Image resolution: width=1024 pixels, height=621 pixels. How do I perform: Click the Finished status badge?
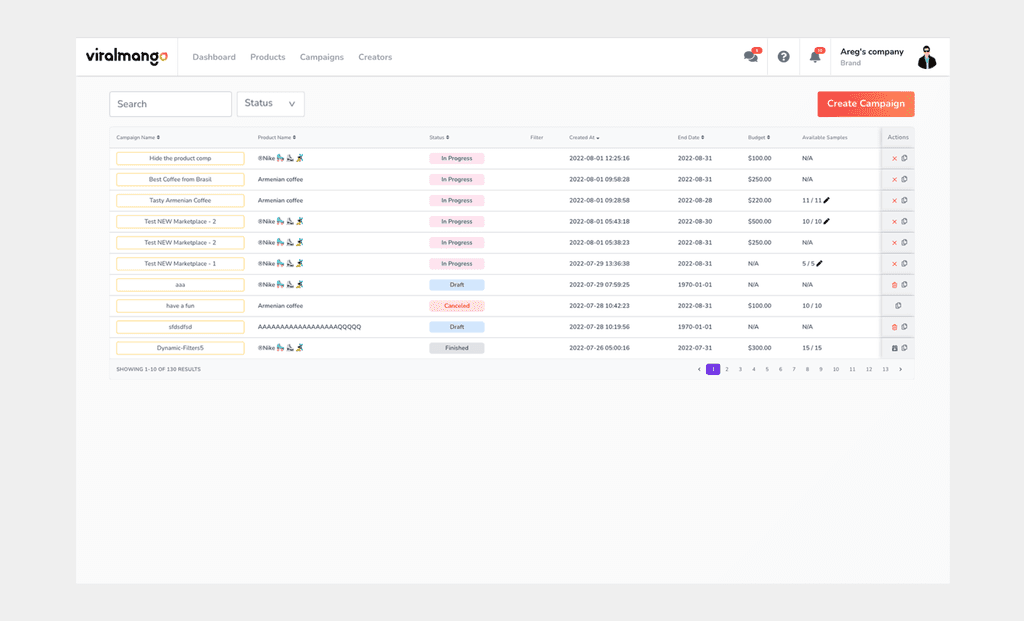click(456, 348)
